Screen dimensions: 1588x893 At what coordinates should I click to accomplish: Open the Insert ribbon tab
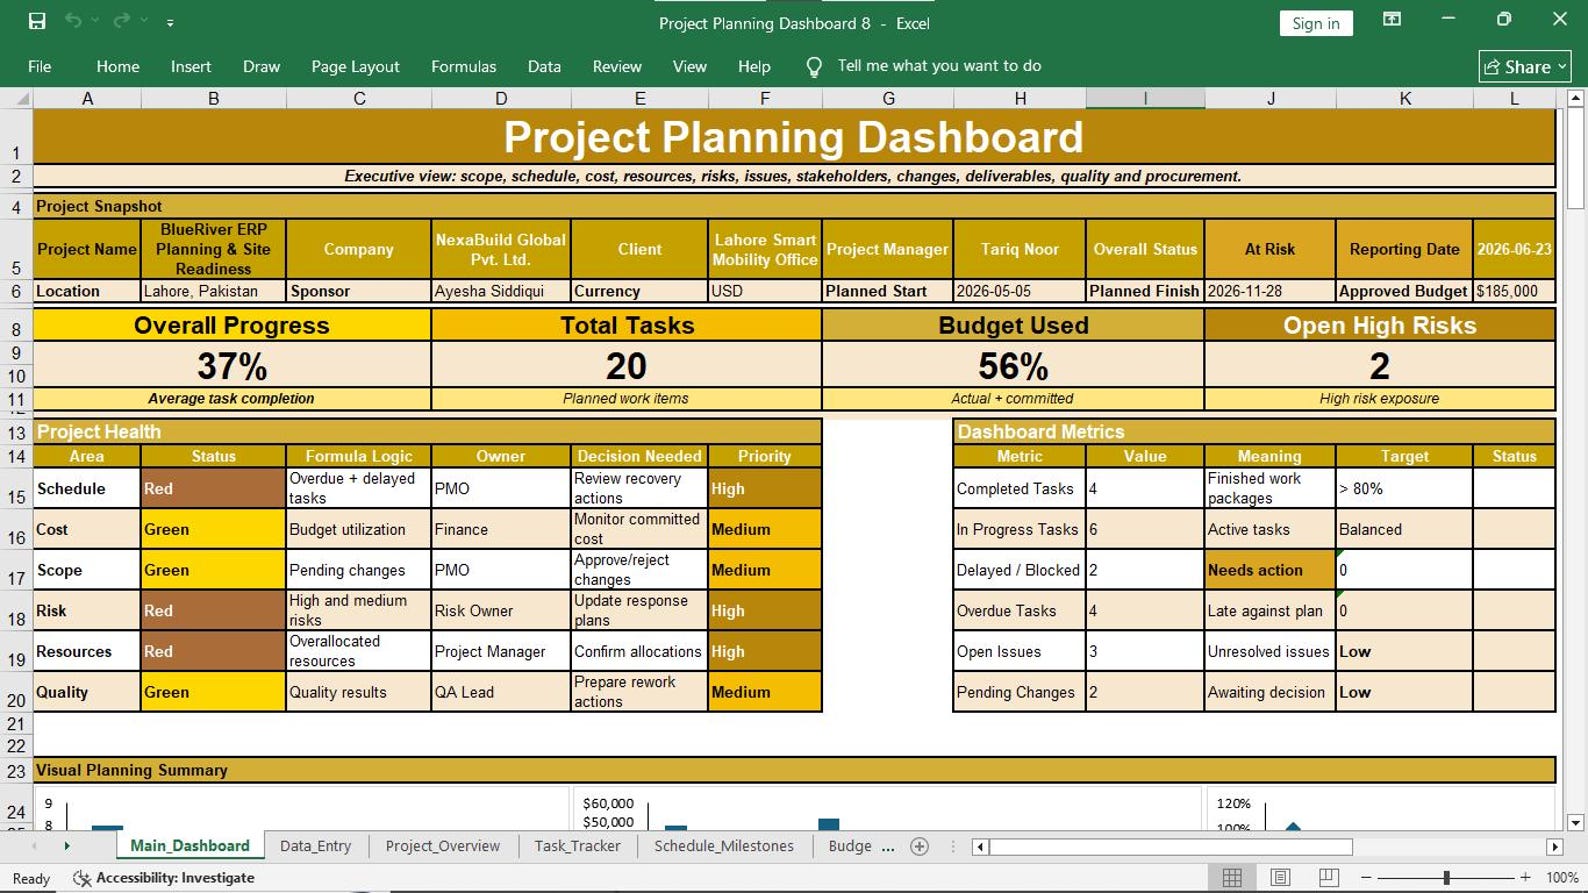[x=191, y=66]
